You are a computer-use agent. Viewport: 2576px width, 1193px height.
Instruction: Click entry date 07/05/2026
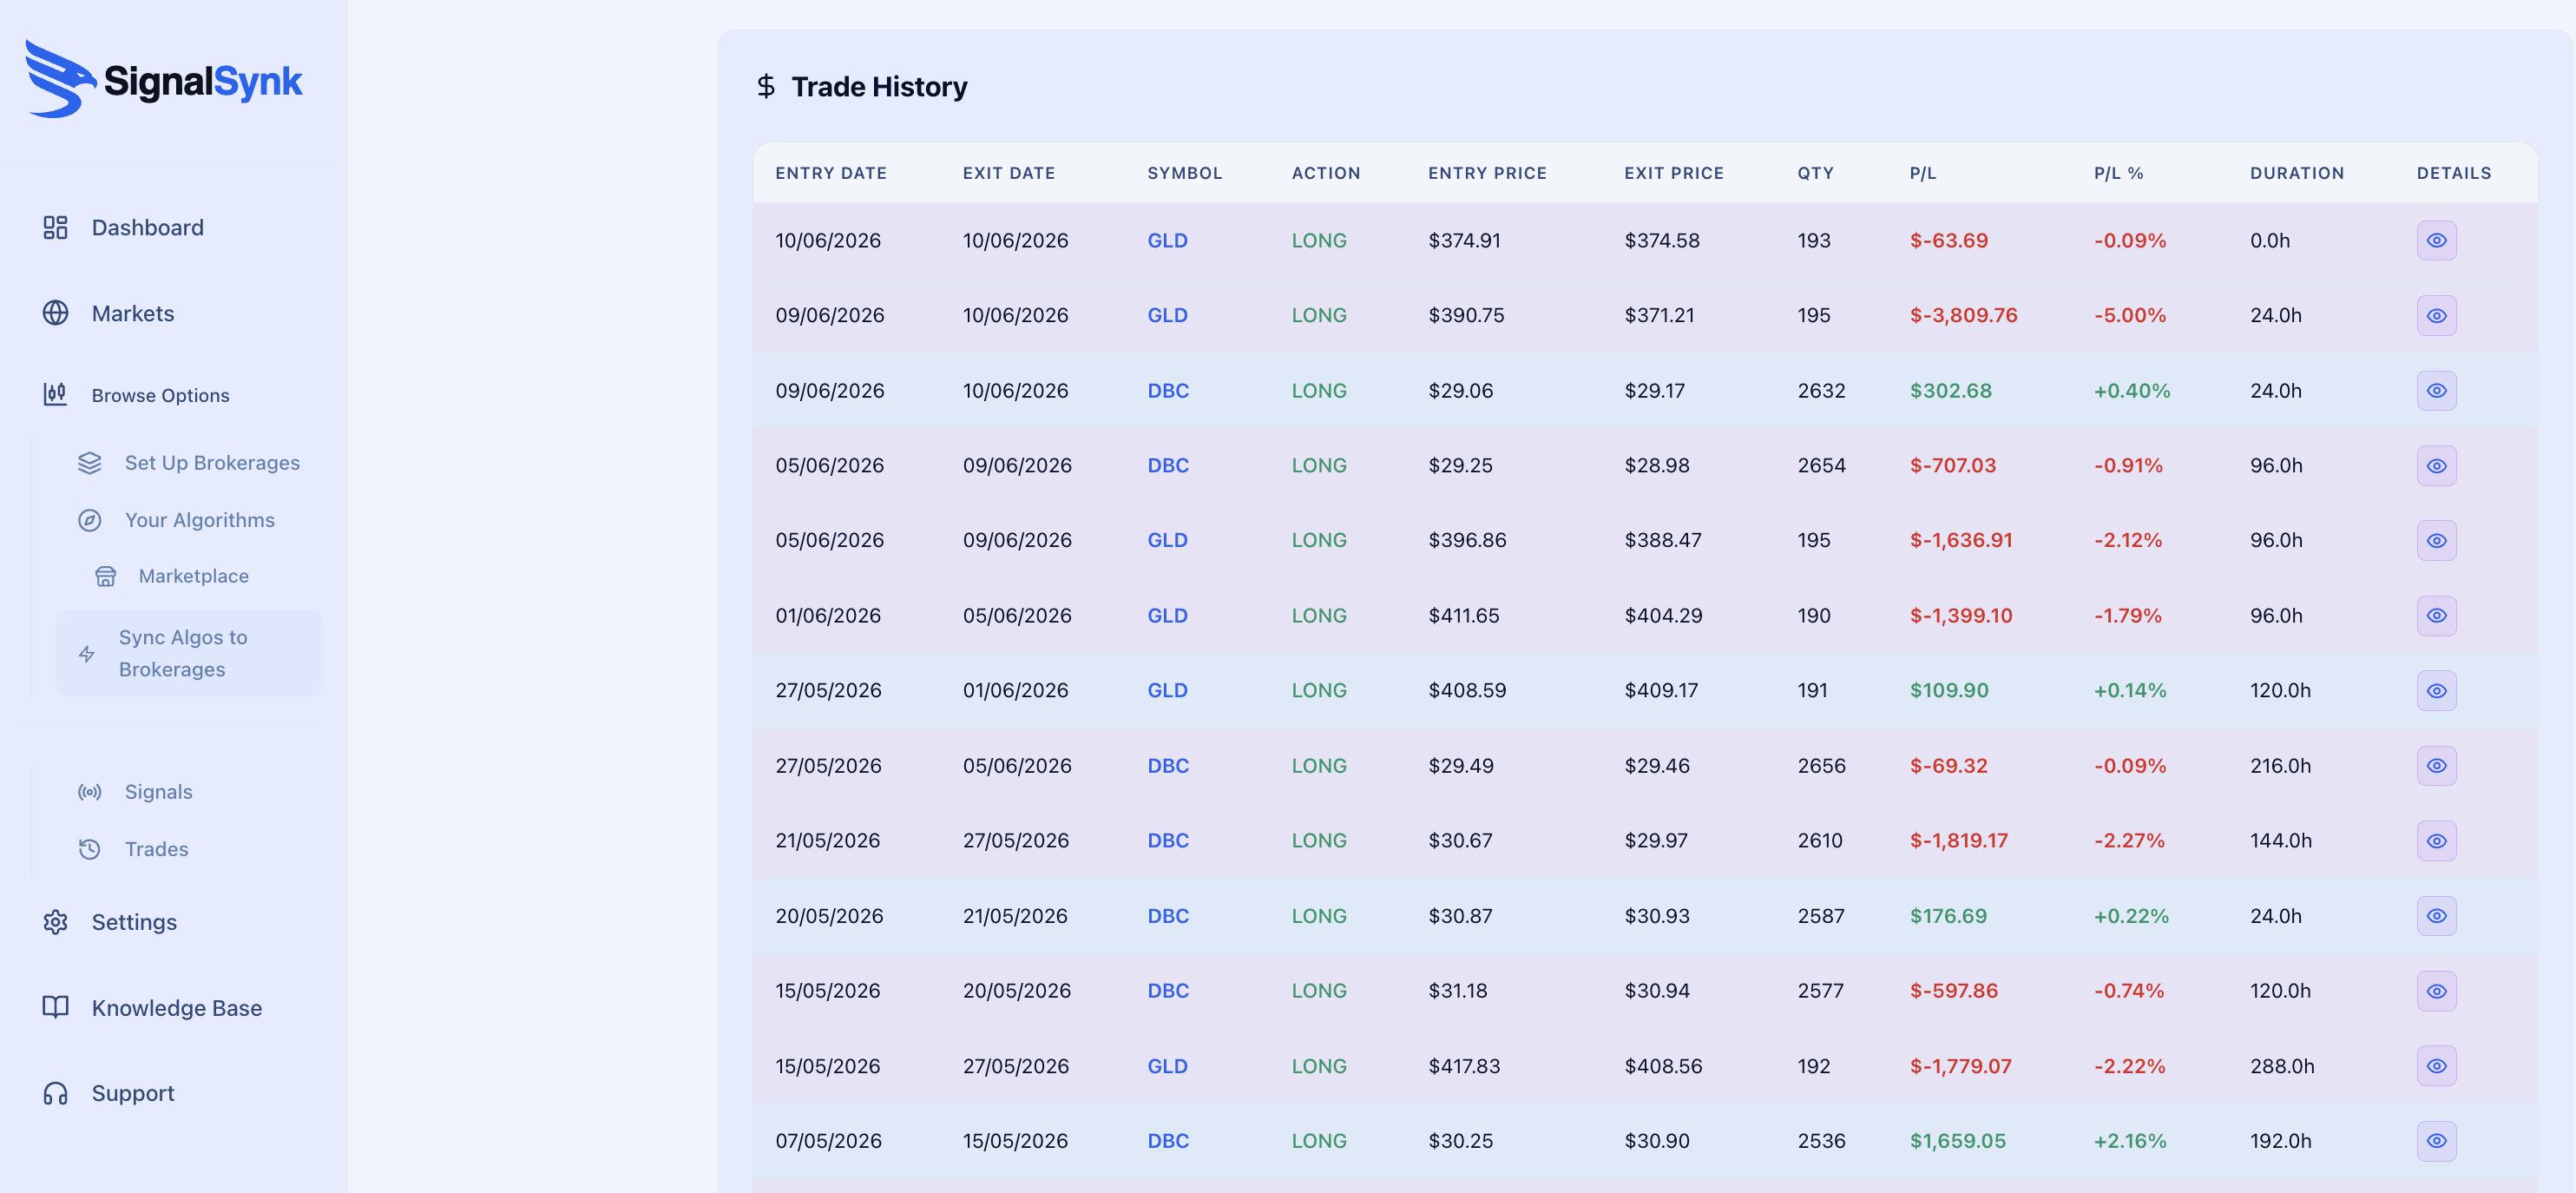click(x=828, y=1140)
